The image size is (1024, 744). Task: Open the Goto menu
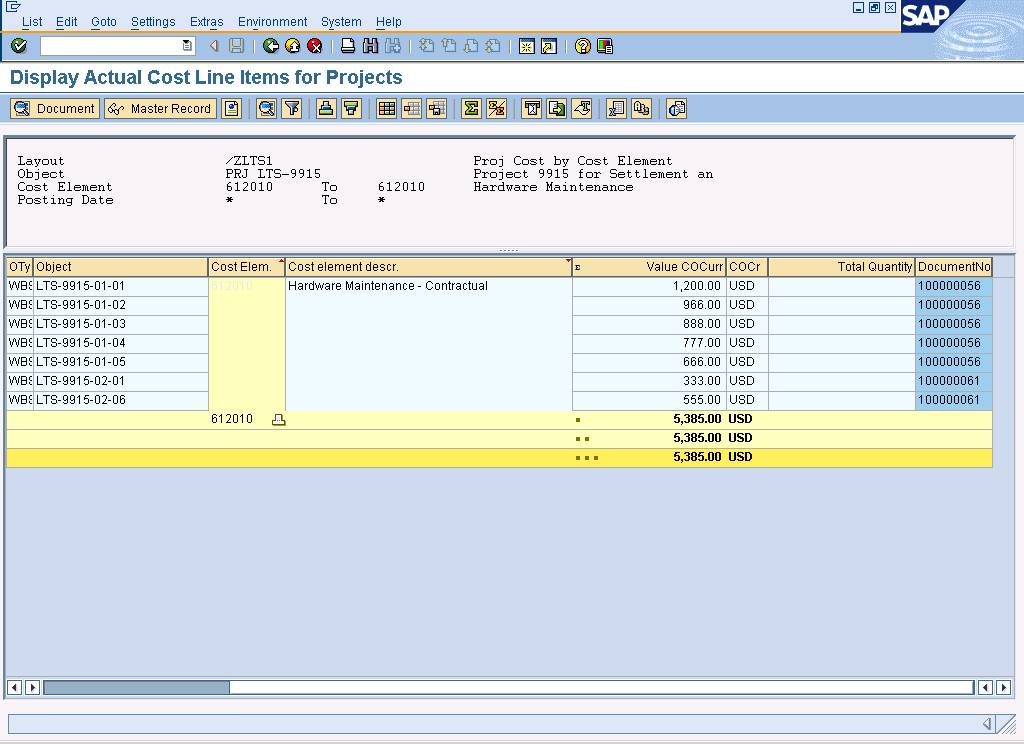click(104, 22)
